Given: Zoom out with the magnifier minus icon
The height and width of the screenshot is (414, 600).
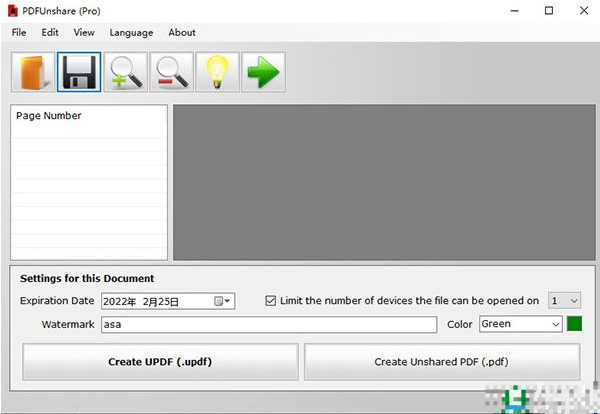Looking at the screenshot, I should (171, 72).
